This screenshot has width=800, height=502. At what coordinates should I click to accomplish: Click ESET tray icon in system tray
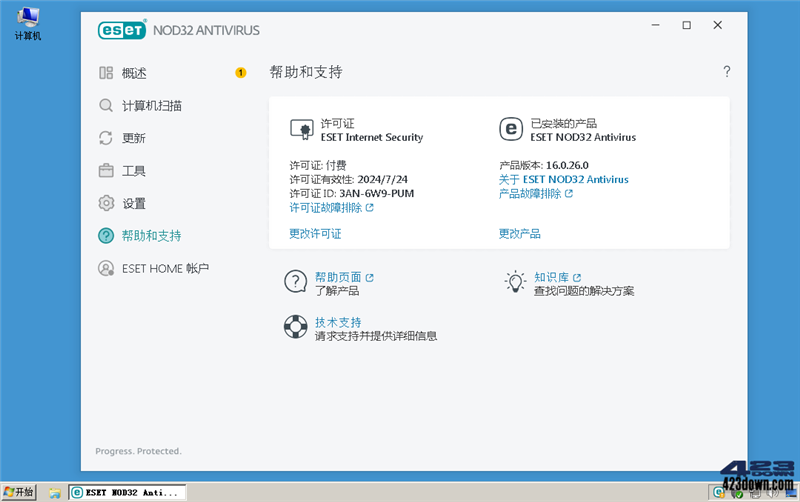click(719, 492)
